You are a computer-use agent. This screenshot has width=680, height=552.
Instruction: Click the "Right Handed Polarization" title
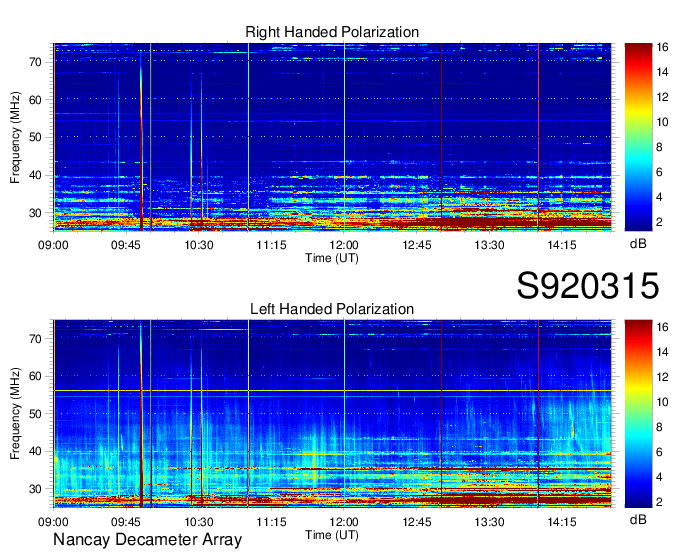click(x=332, y=32)
